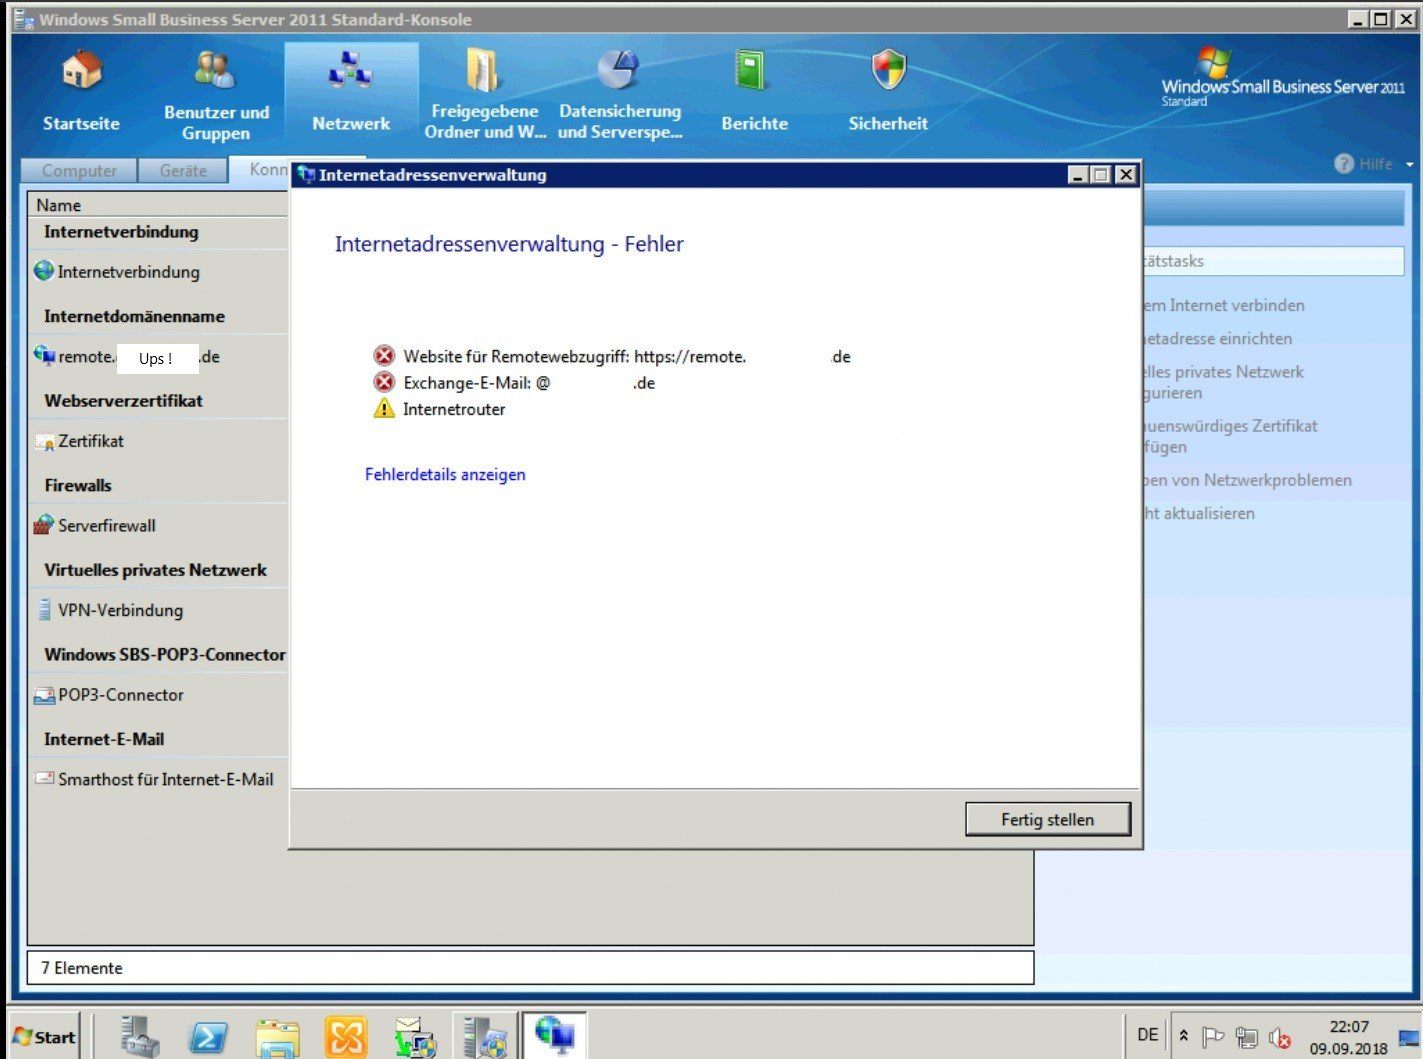
Task: Click the Exchange-E-Mail error text
Action: [529, 383]
